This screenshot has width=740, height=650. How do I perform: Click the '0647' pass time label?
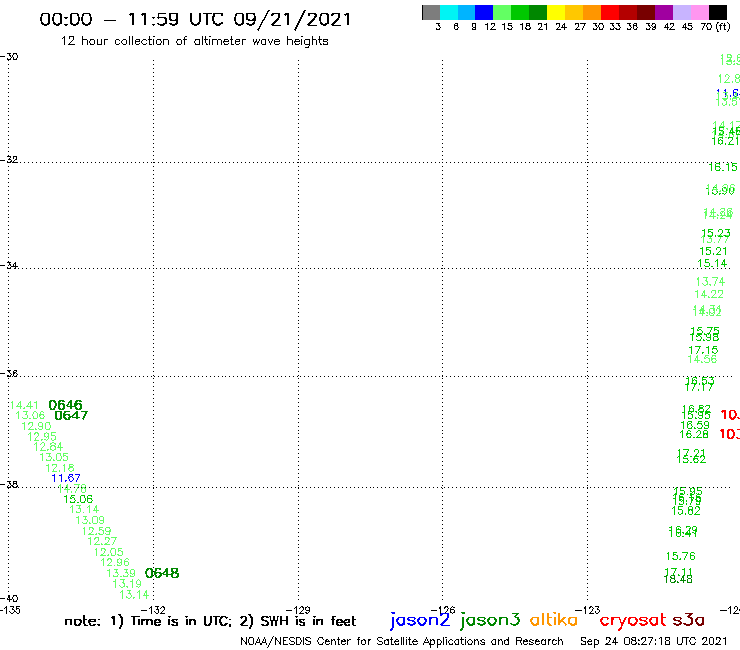pos(71,415)
